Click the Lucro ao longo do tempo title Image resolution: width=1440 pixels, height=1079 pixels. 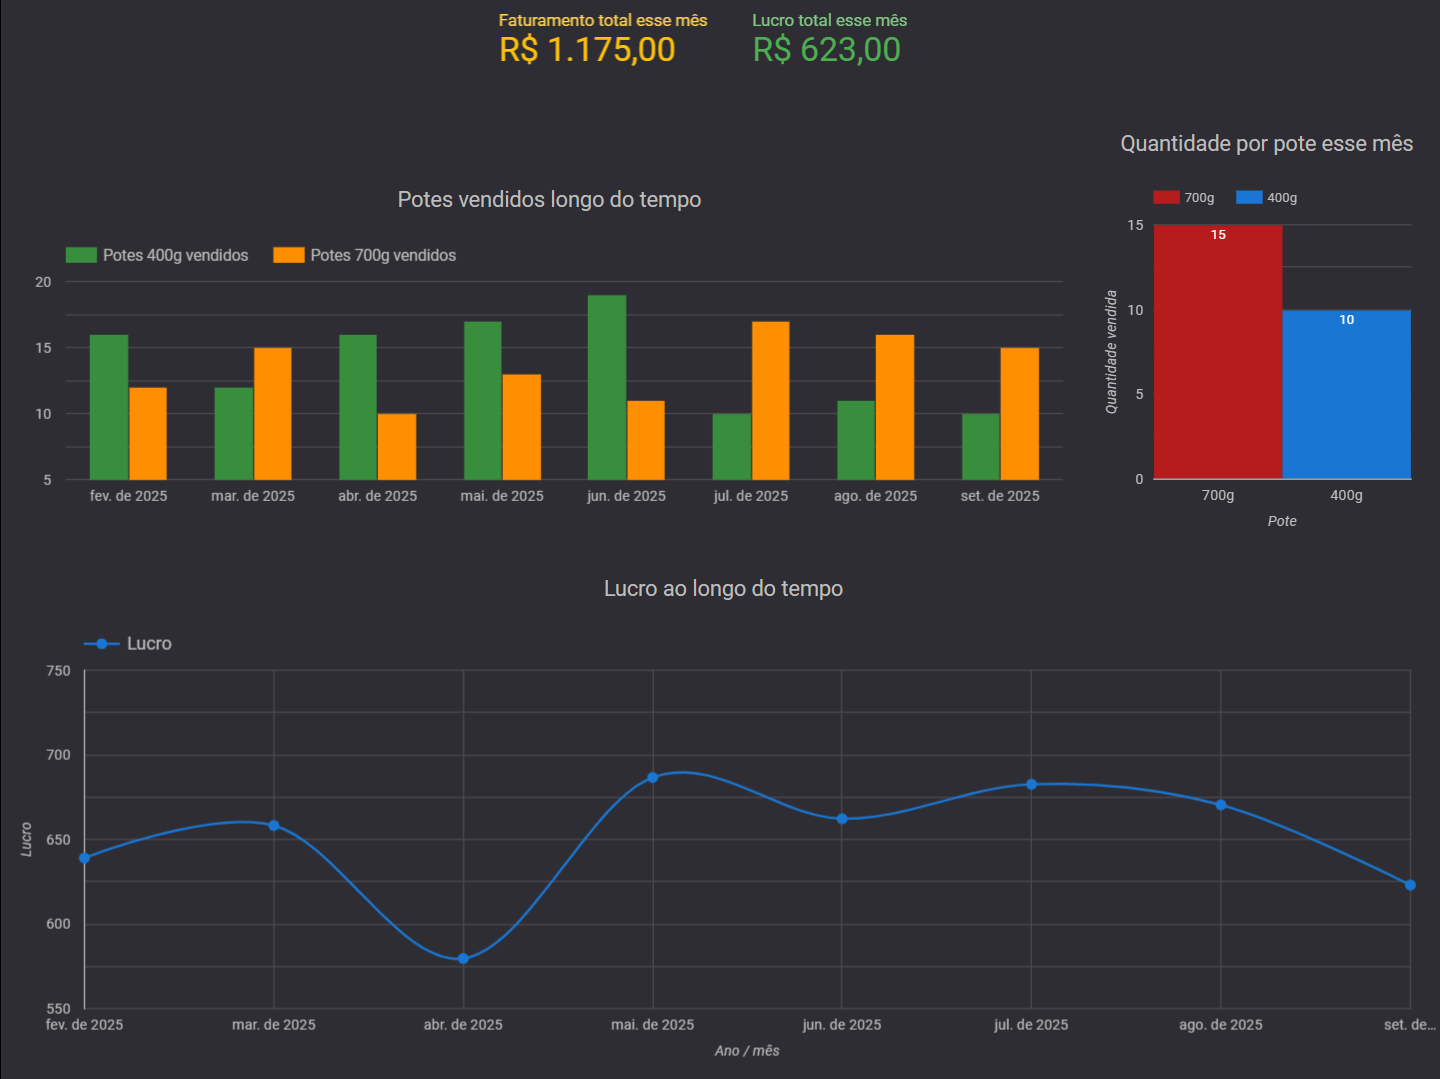point(723,589)
